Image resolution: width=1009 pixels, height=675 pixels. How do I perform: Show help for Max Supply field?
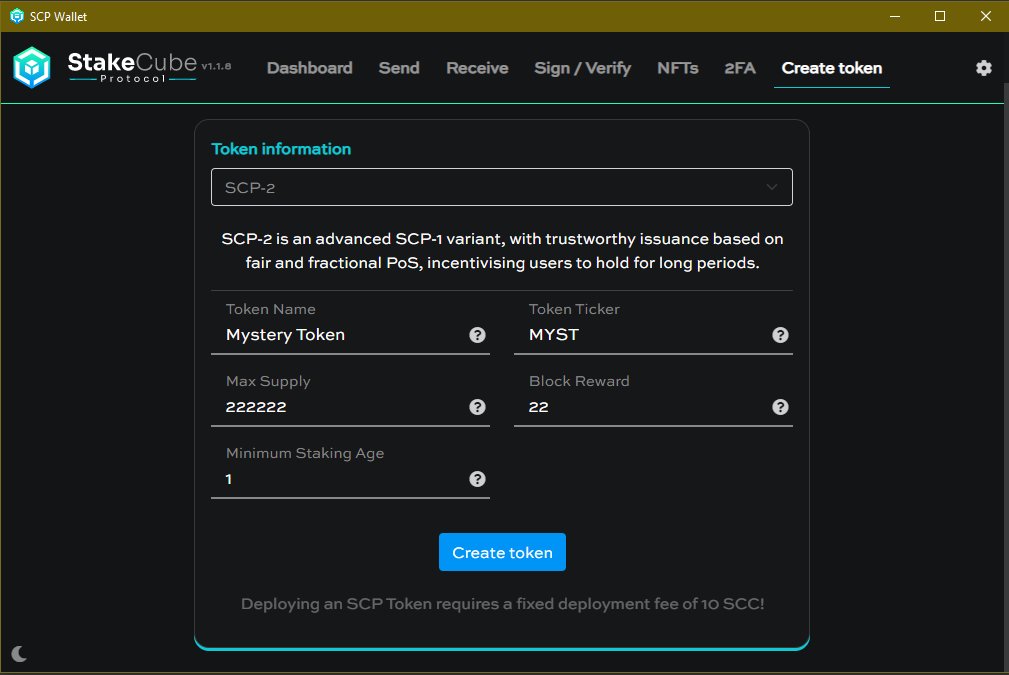pos(477,407)
